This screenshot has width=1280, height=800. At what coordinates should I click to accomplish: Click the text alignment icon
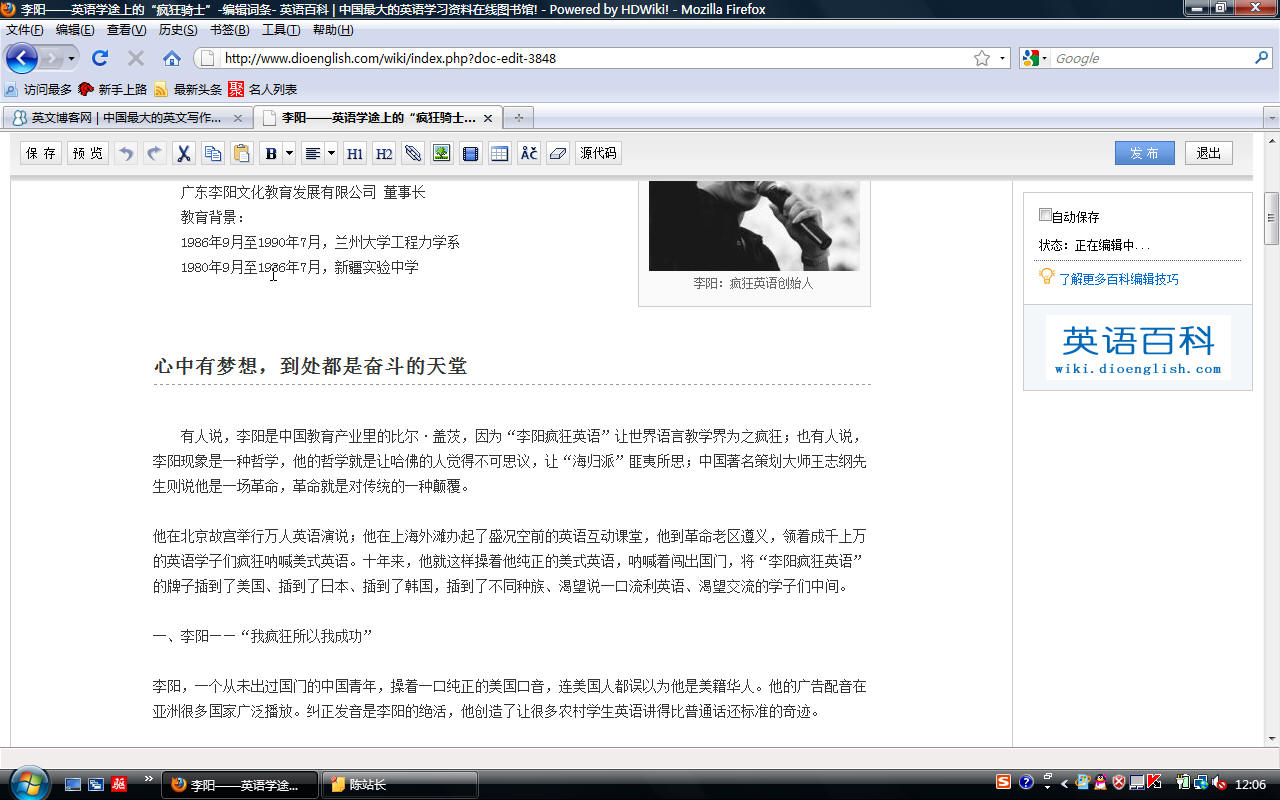313,153
